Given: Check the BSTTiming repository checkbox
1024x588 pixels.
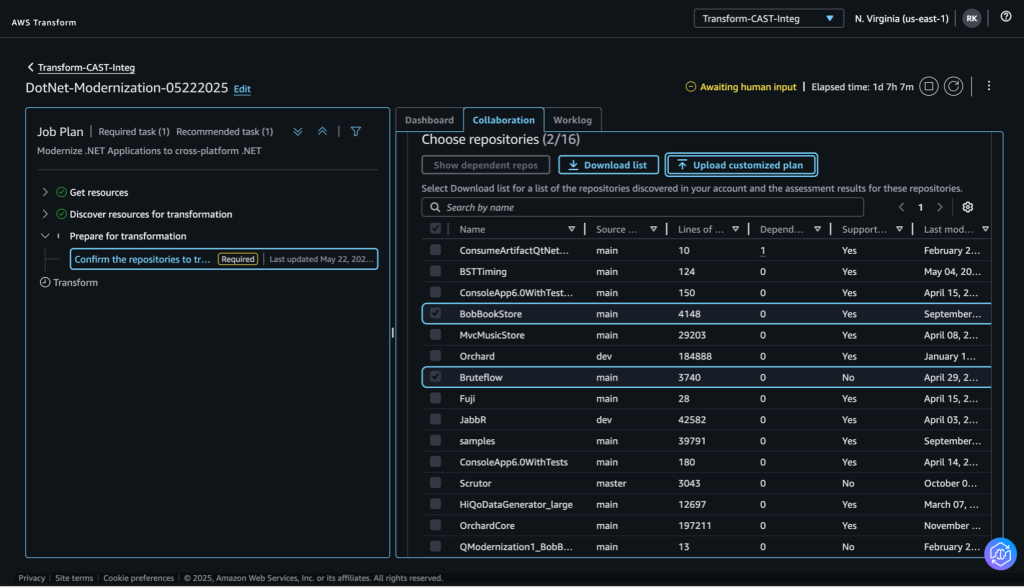Looking at the screenshot, I should [x=436, y=271].
